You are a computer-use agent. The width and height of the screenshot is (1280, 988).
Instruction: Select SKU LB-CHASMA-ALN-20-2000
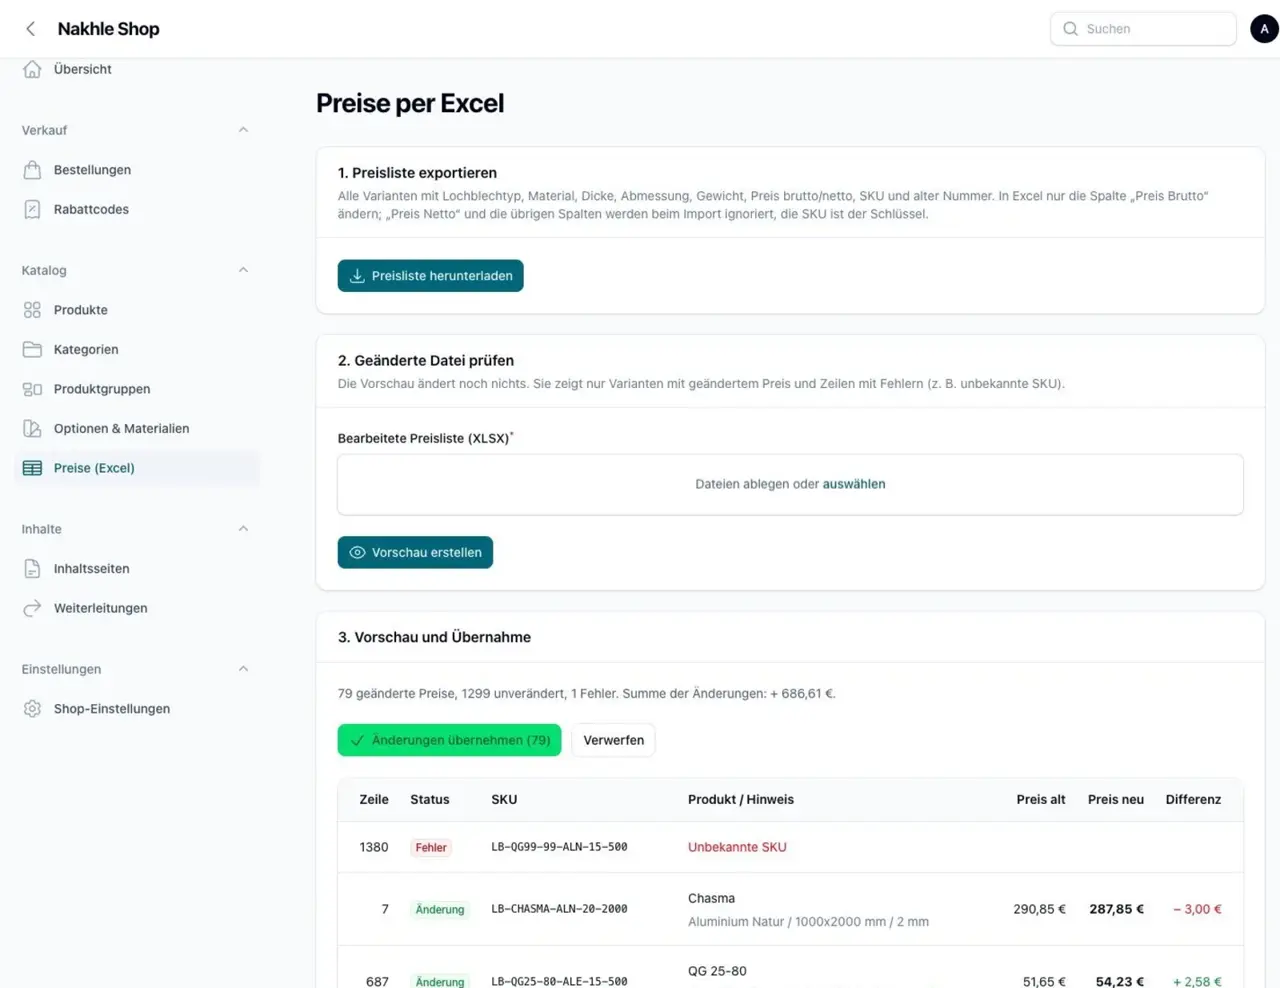[x=559, y=909]
